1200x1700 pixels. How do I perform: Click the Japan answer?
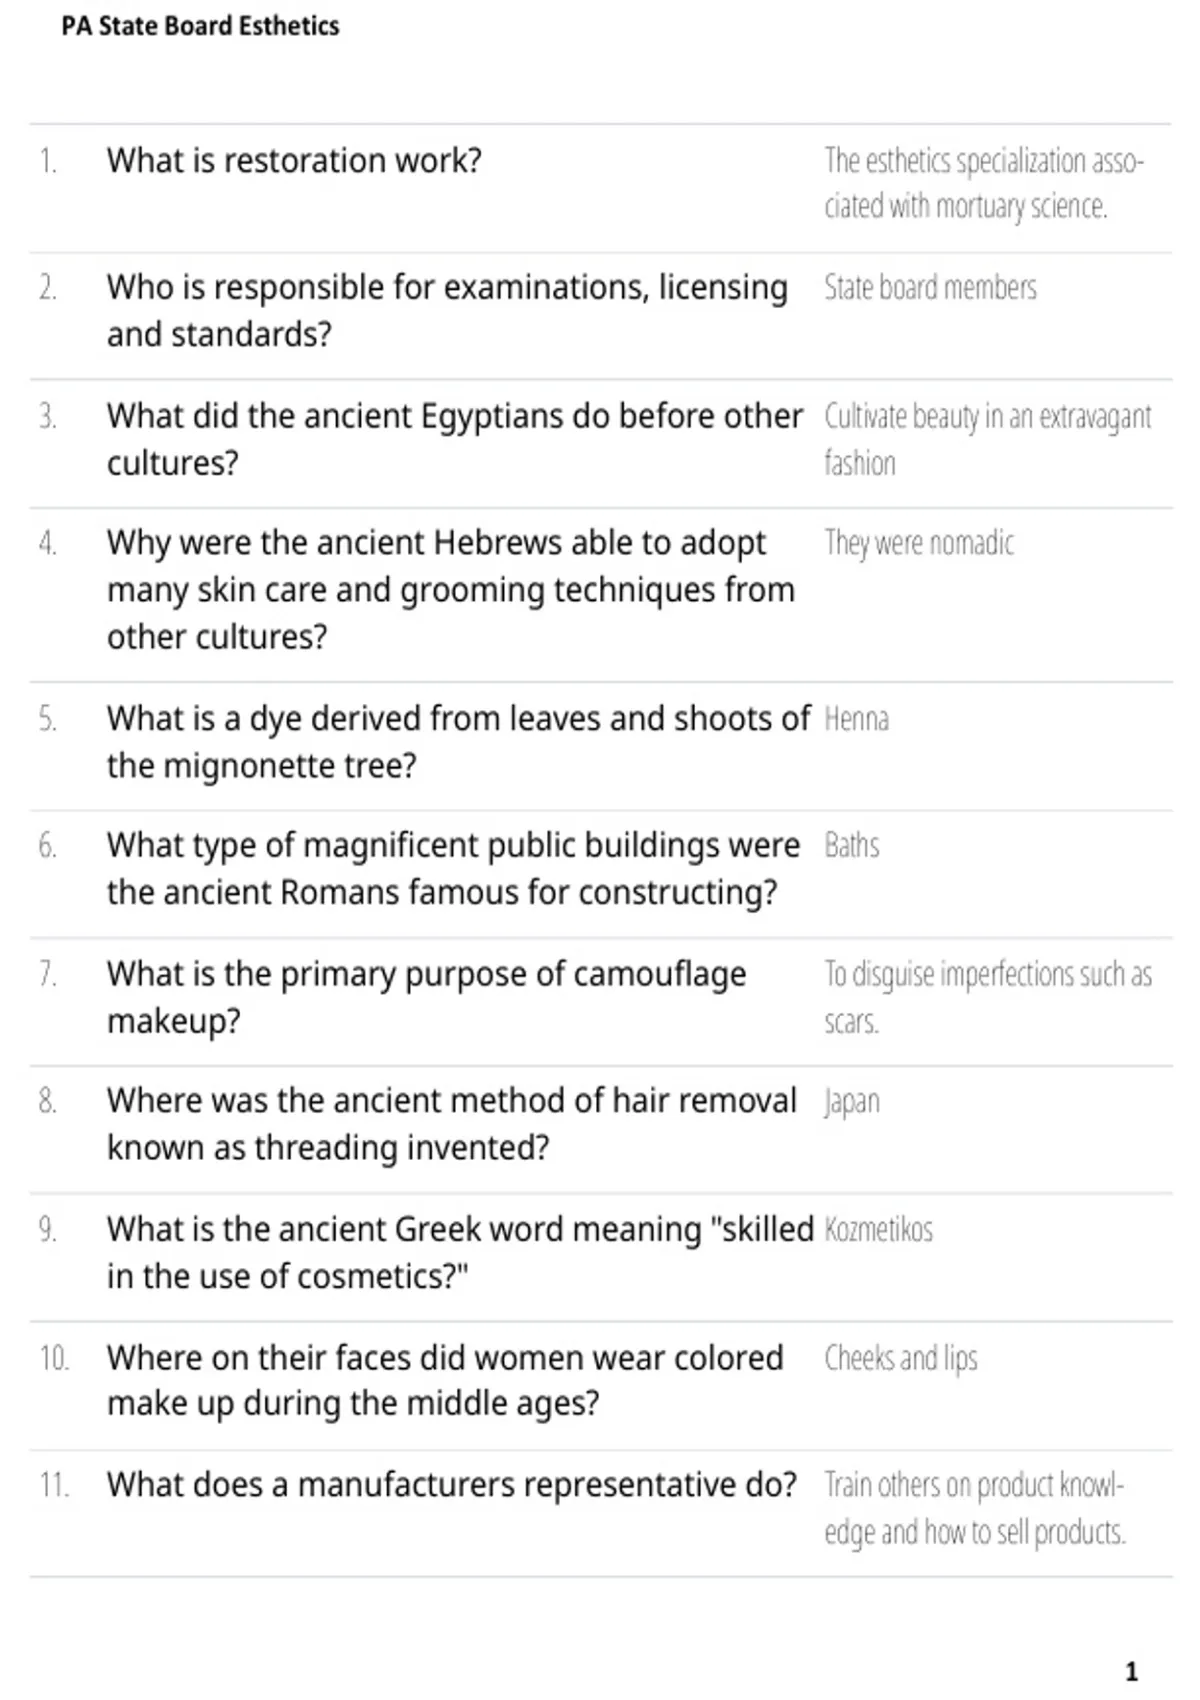(852, 1102)
